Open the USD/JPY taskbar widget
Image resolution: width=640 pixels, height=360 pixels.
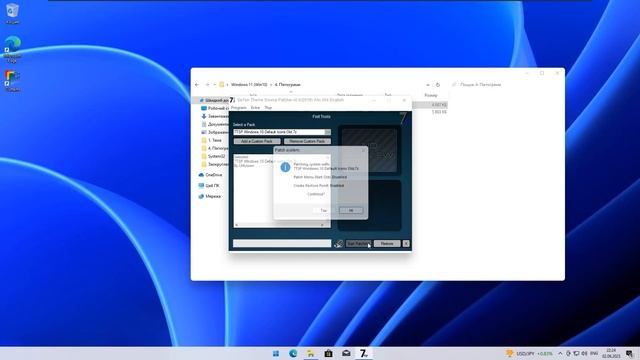point(529,353)
